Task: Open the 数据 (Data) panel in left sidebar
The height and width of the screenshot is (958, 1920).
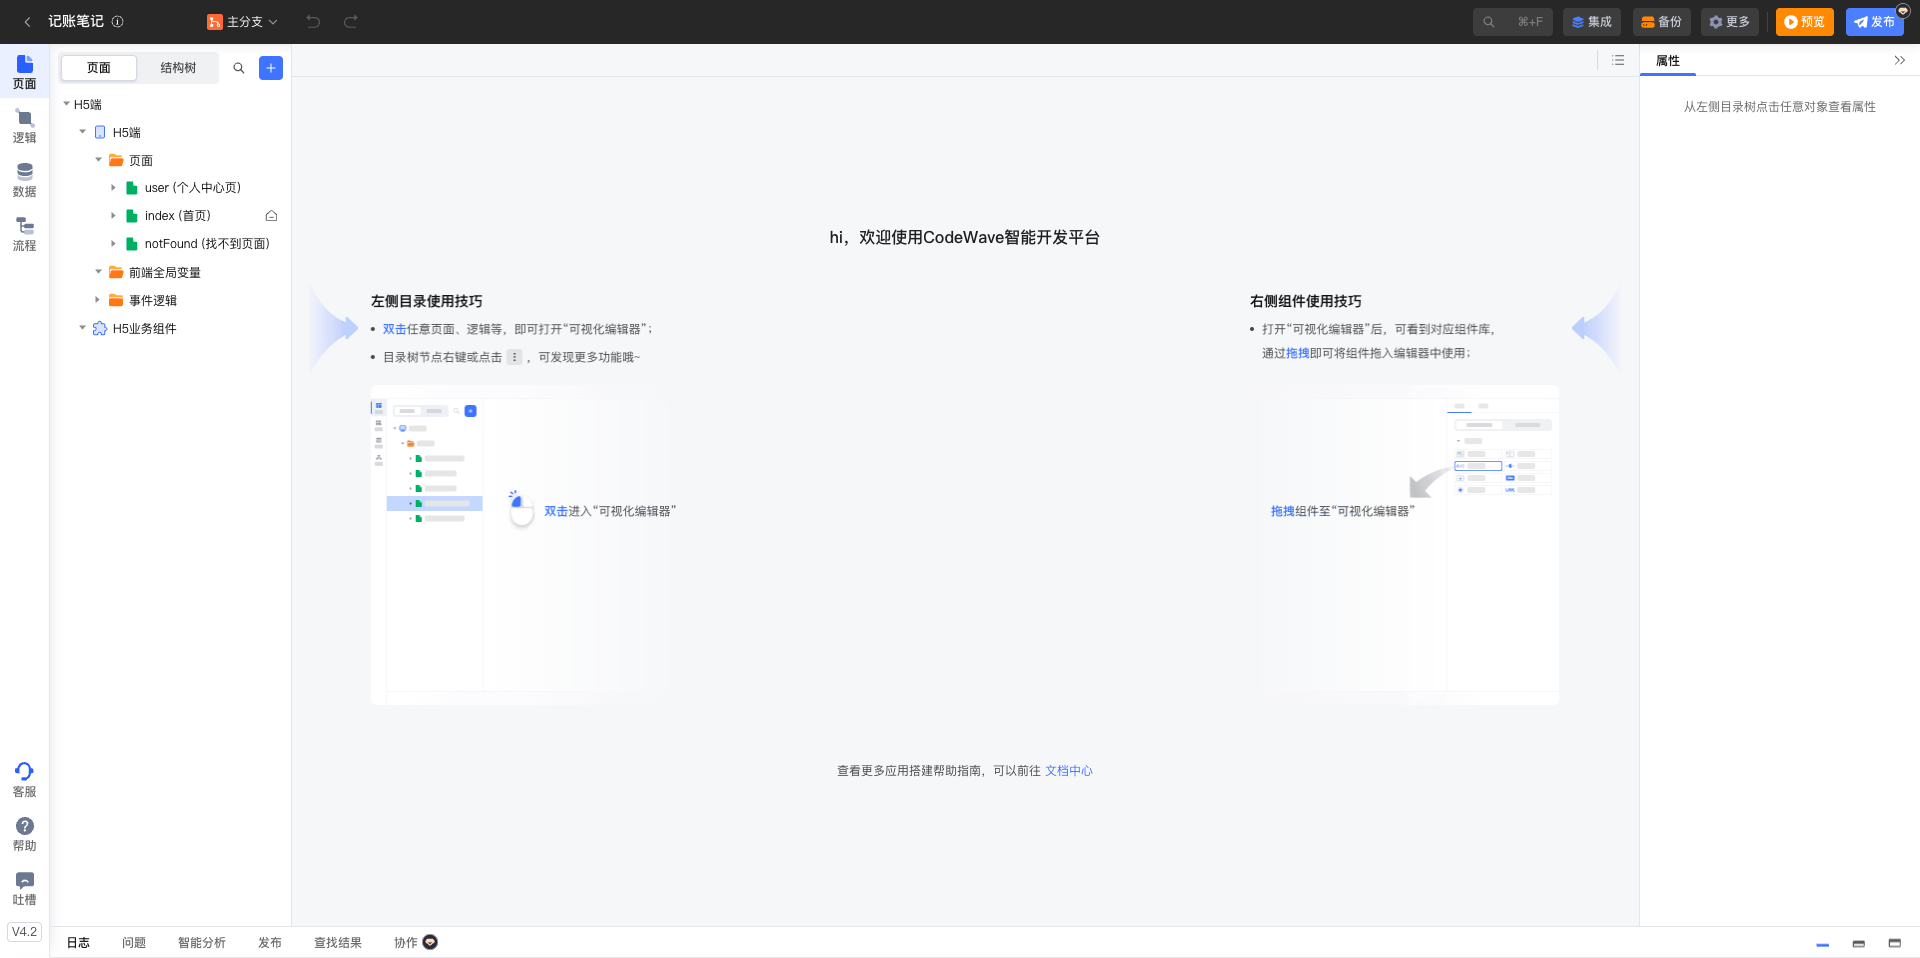Action: (24, 178)
